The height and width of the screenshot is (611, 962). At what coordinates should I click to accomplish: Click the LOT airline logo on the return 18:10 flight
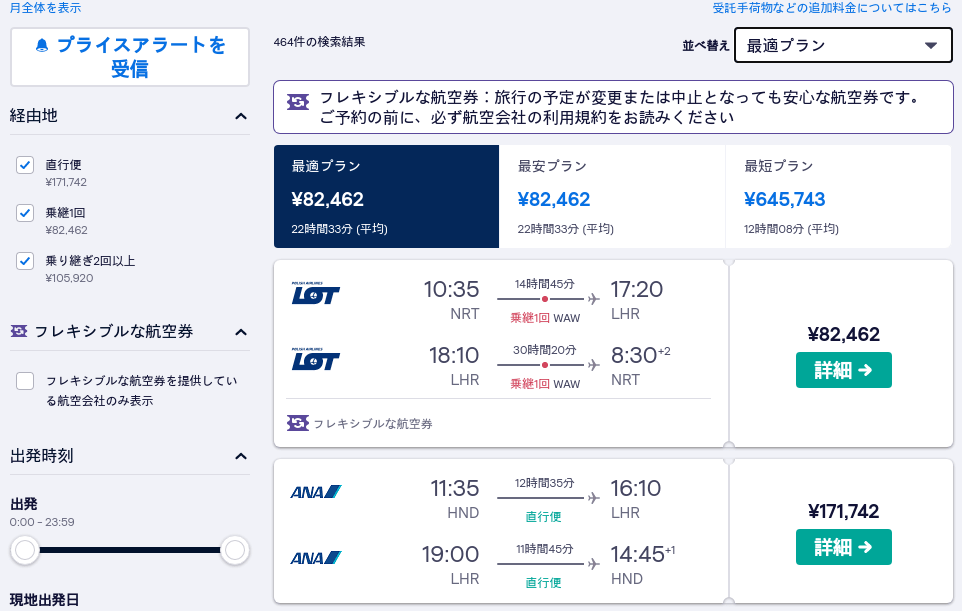click(x=315, y=359)
